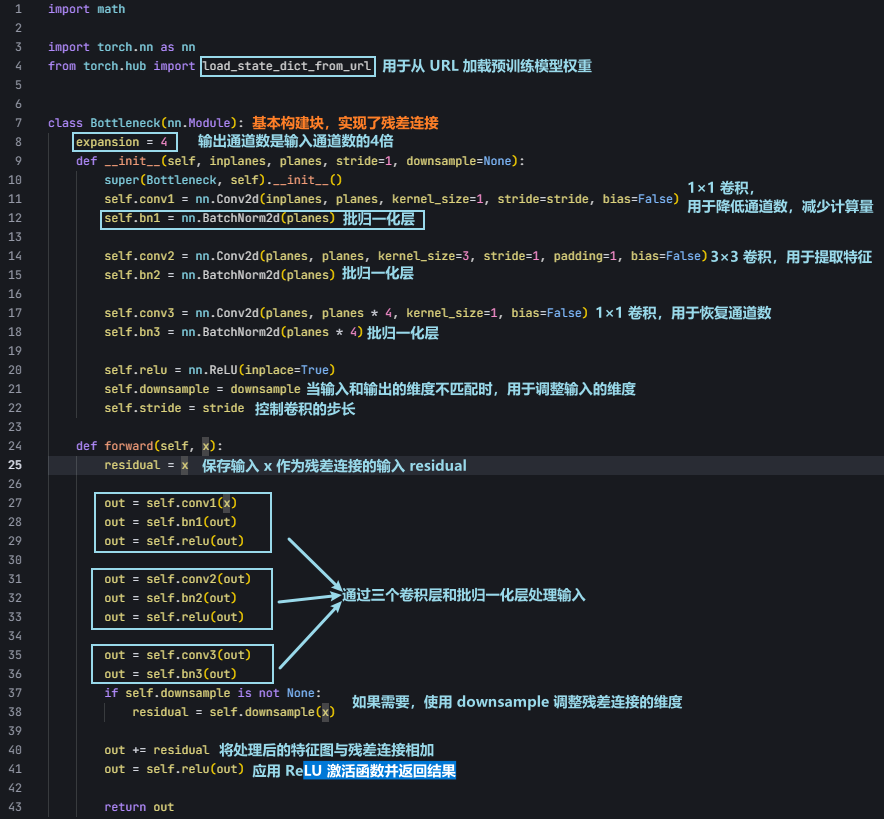Click the 'super(Bottleneck, self).__init__()' call
The image size is (884, 819).
(223, 180)
